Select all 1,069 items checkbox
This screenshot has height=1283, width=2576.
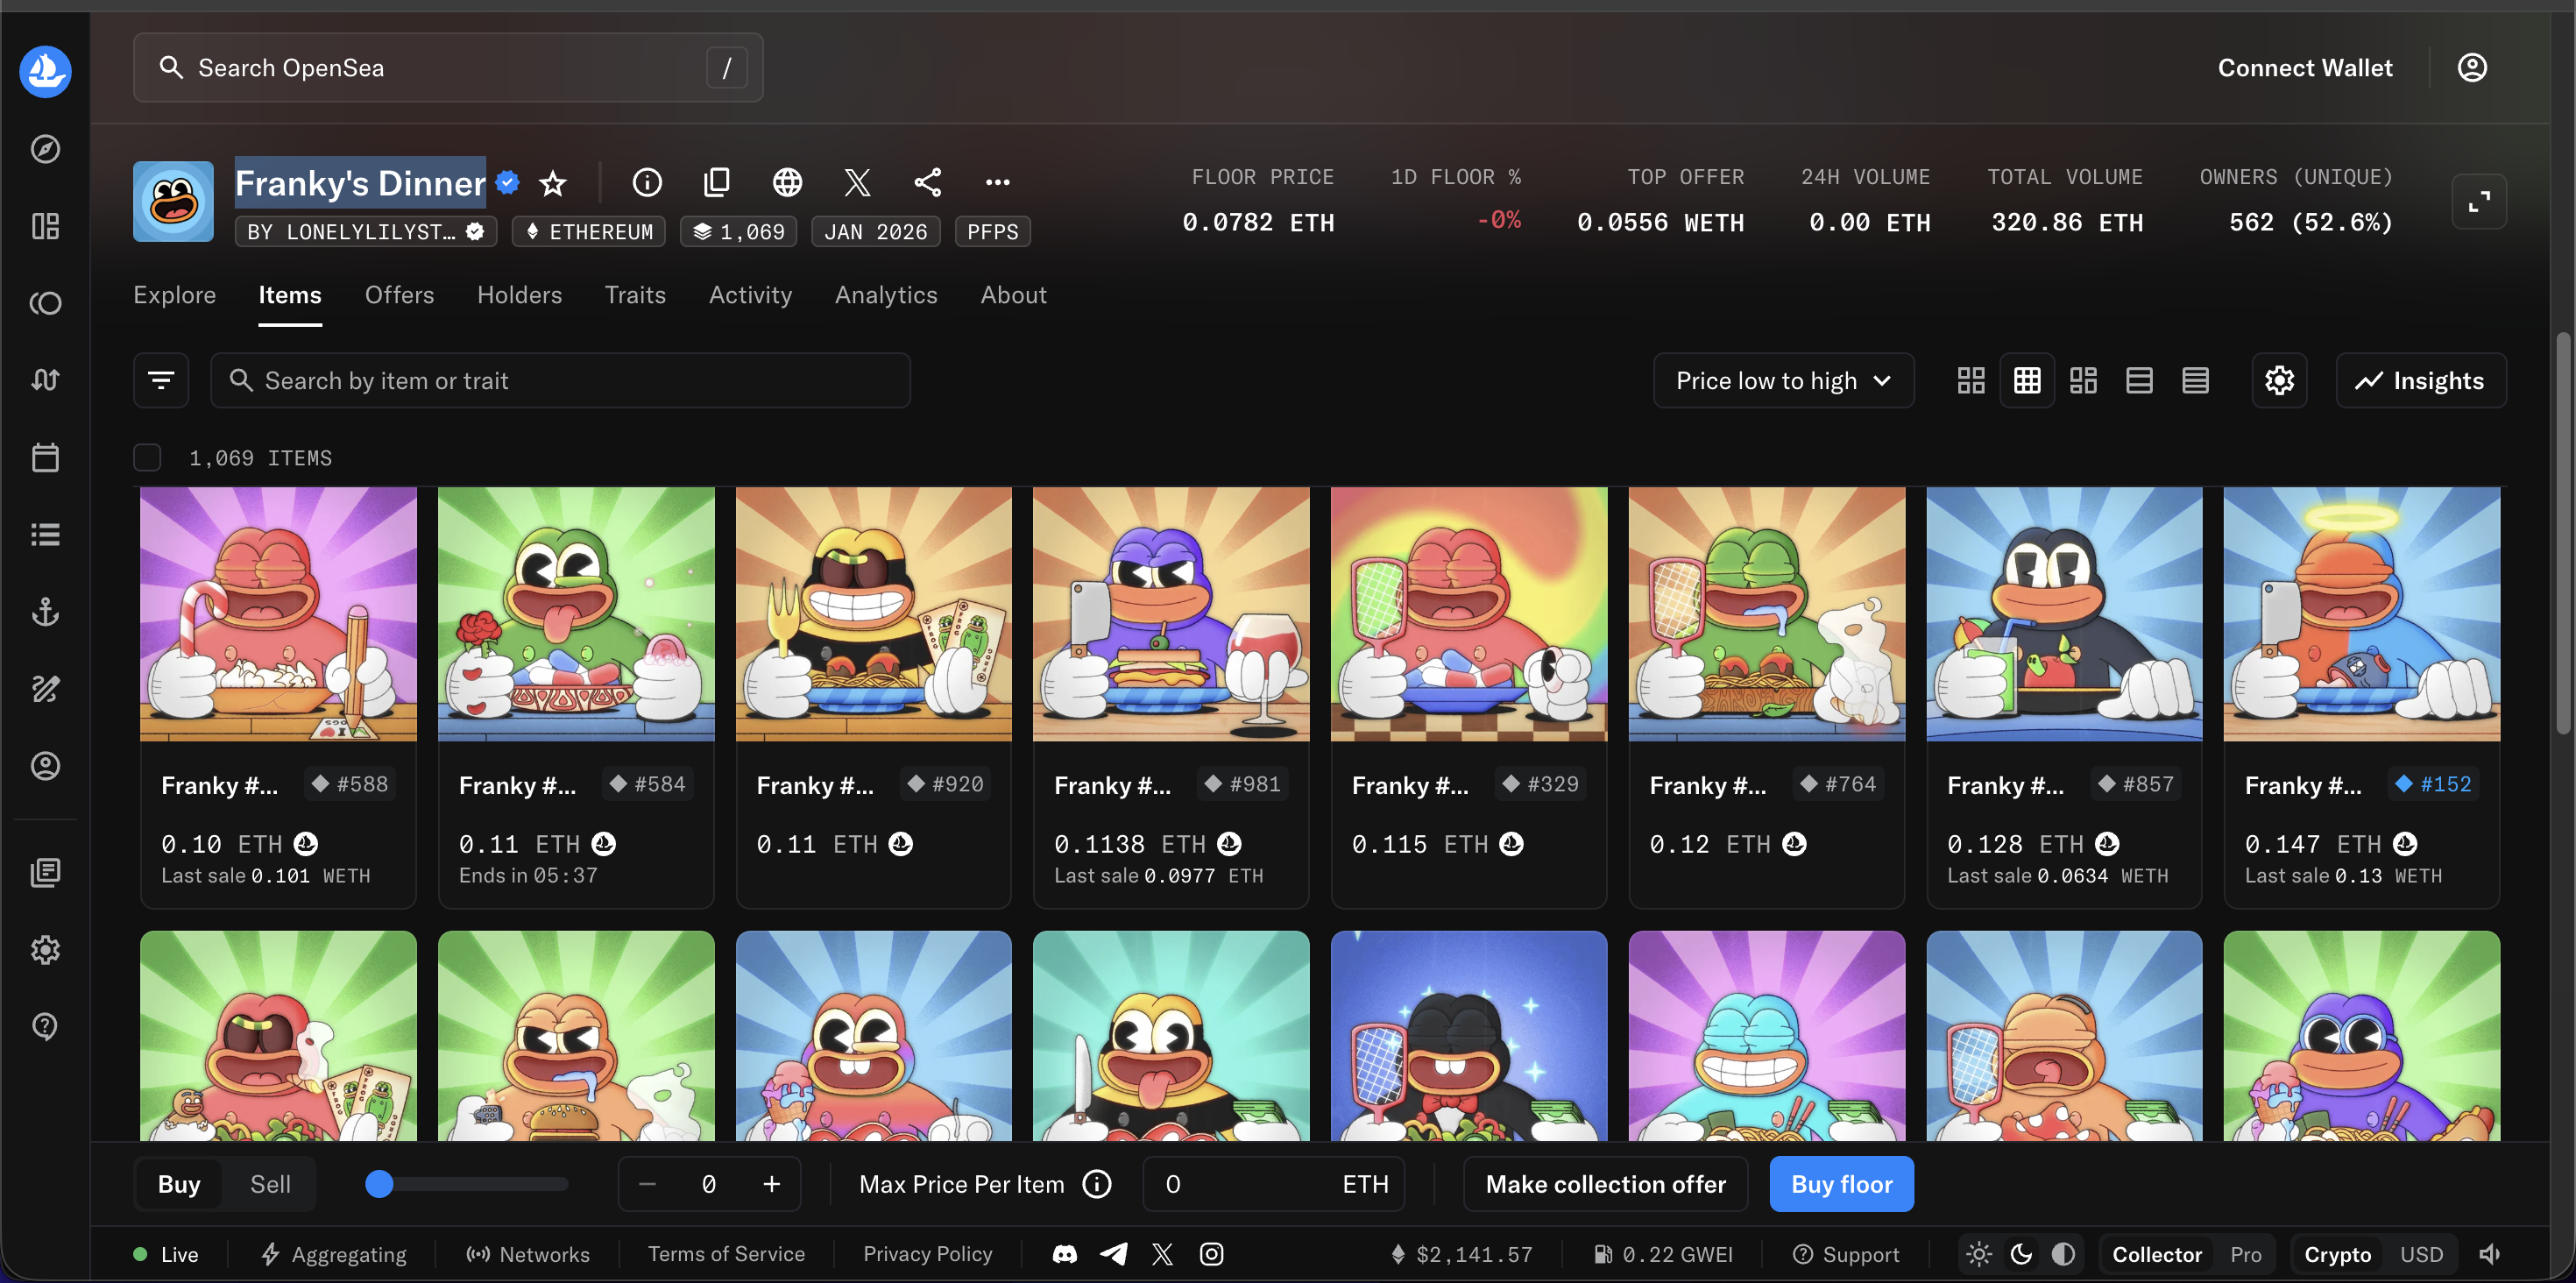[x=147, y=457]
